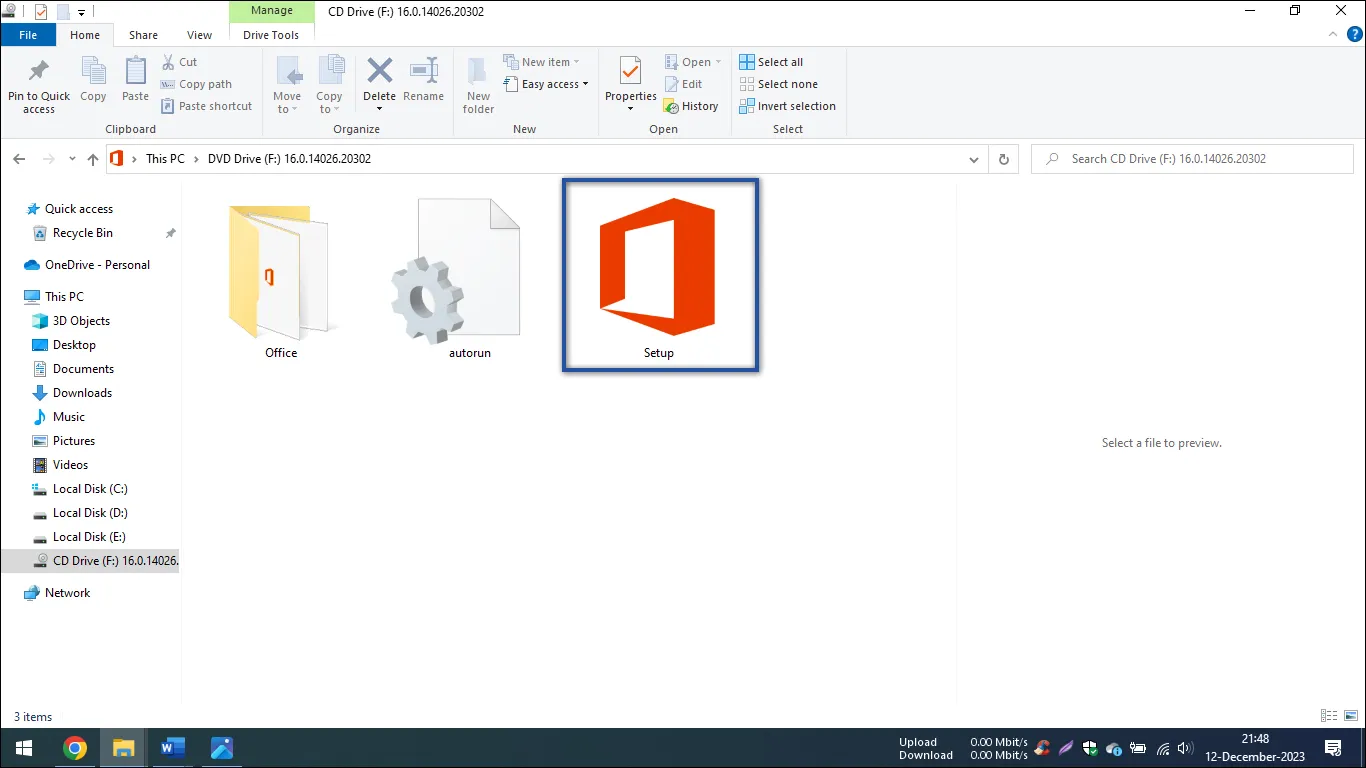Click the Rename icon in ribbon
Screen dimensions: 1366x768
point(423,73)
